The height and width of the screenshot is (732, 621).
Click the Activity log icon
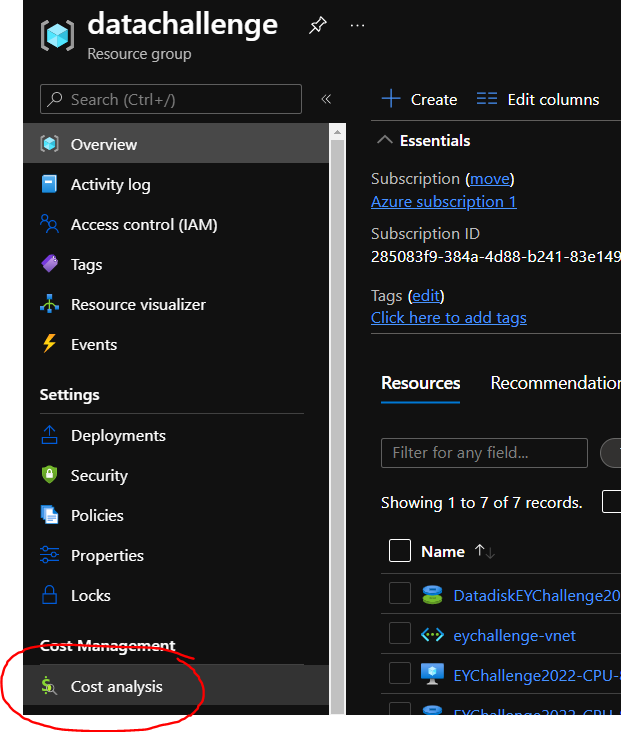pos(49,184)
